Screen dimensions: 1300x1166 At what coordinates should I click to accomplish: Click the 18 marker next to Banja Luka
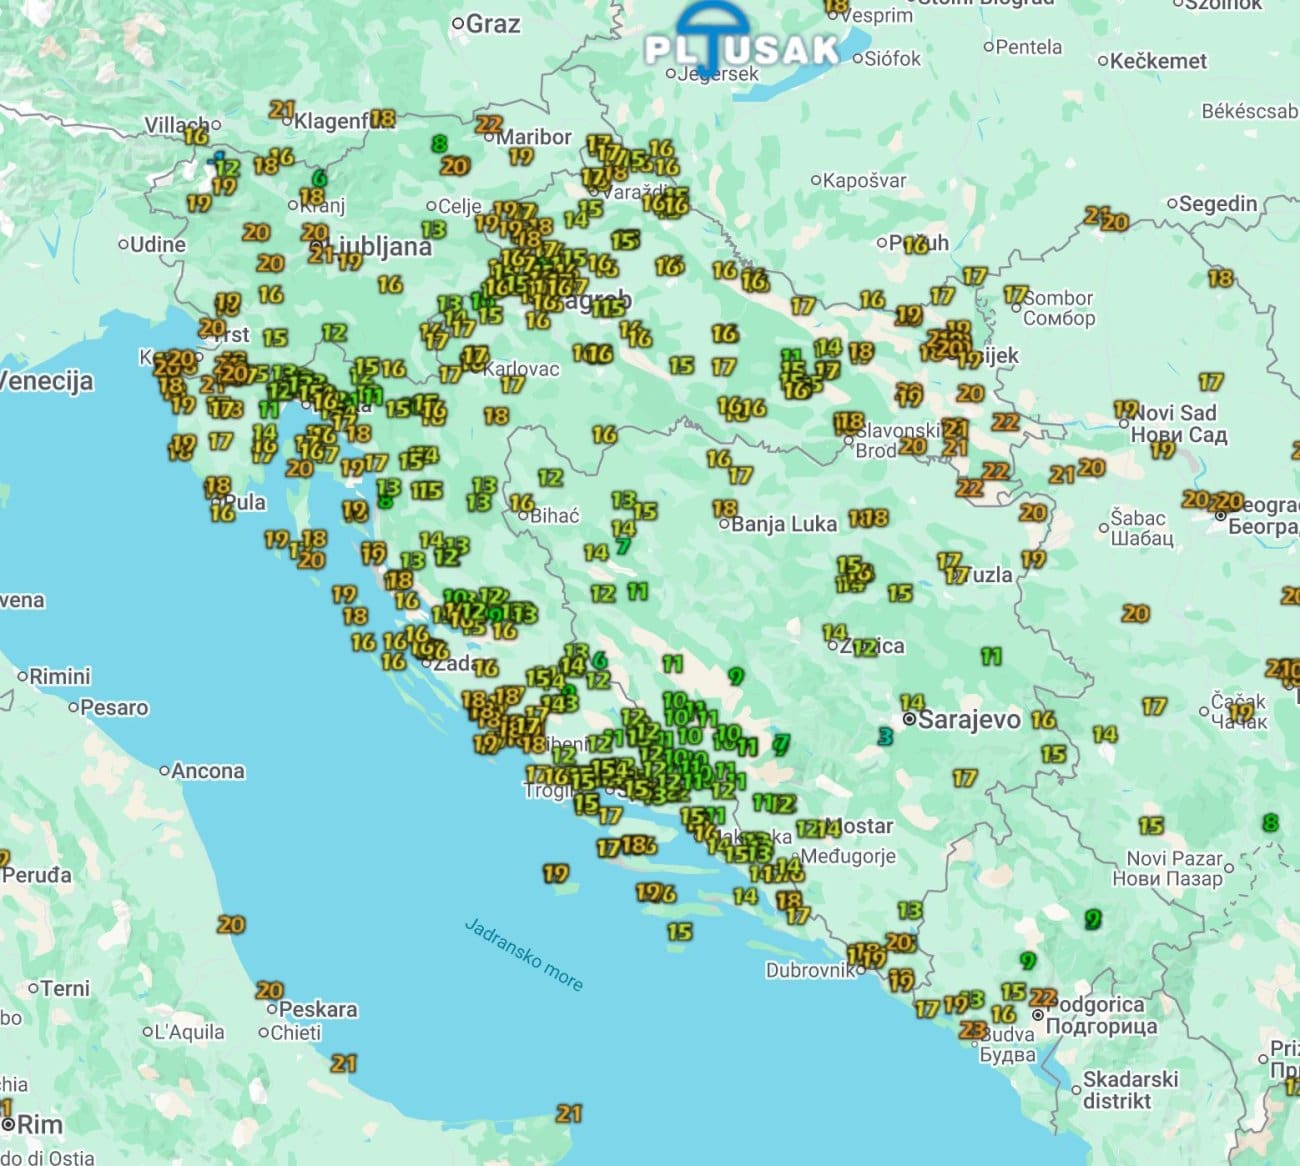(x=725, y=508)
